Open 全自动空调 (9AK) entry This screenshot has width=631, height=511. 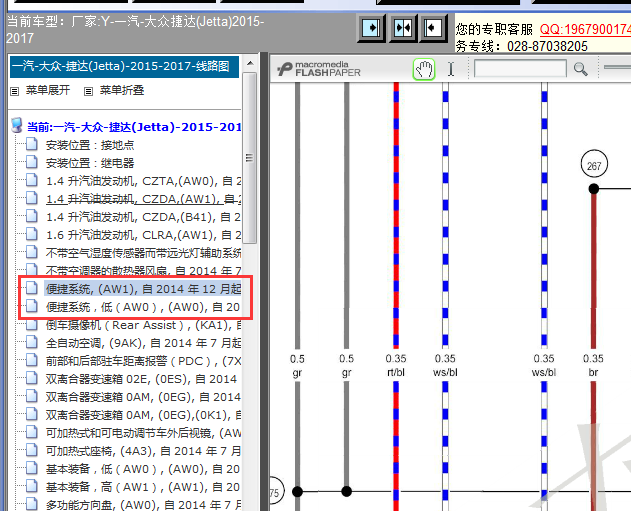point(143,343)
